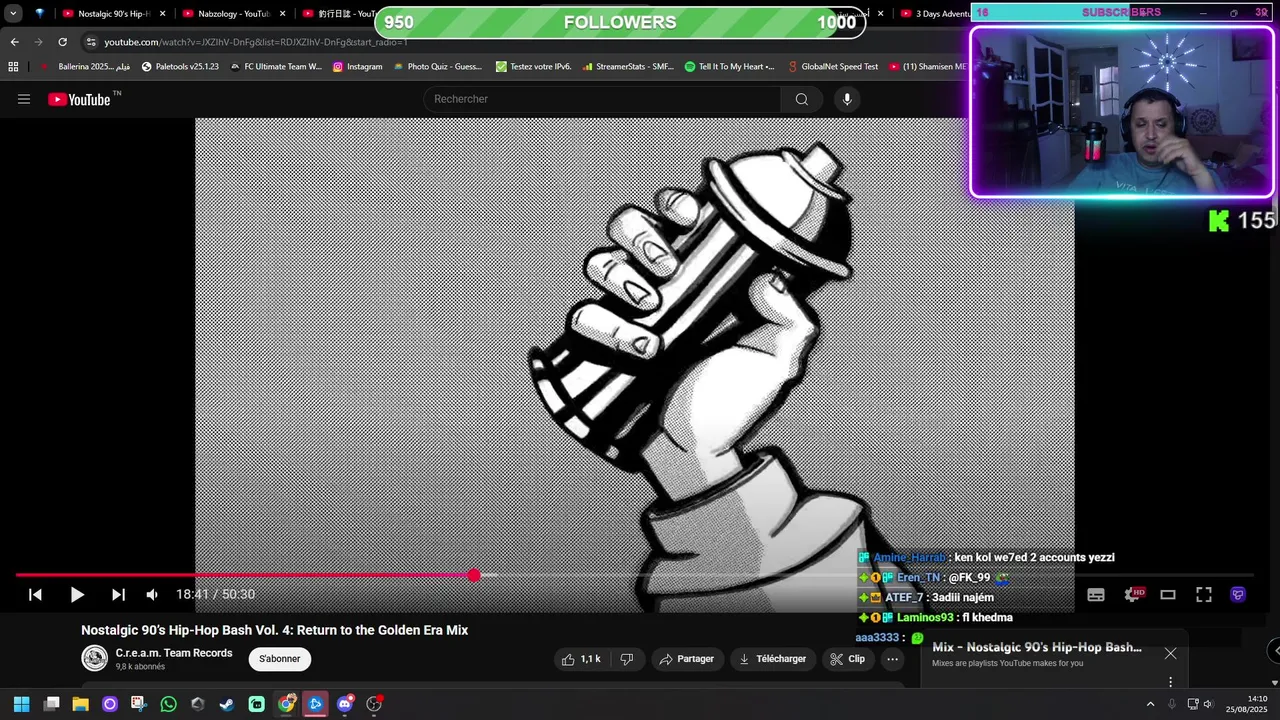Go to the previous video
This screenshot has width=1280, height=720.
click(x=35, y=594)
